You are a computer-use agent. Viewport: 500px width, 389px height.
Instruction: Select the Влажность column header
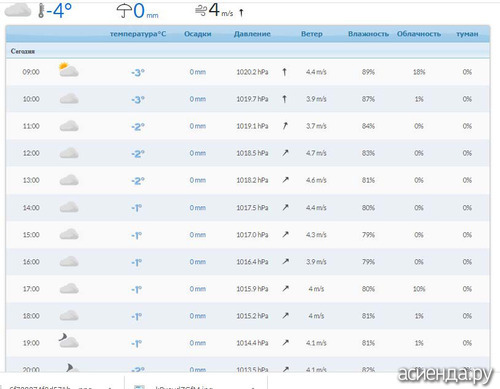[x=368, y=34]
